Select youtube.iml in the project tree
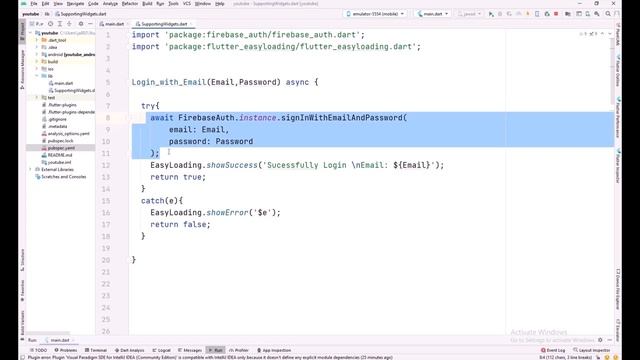The width and height of the screenshot is (640, 360). point(57,162)
